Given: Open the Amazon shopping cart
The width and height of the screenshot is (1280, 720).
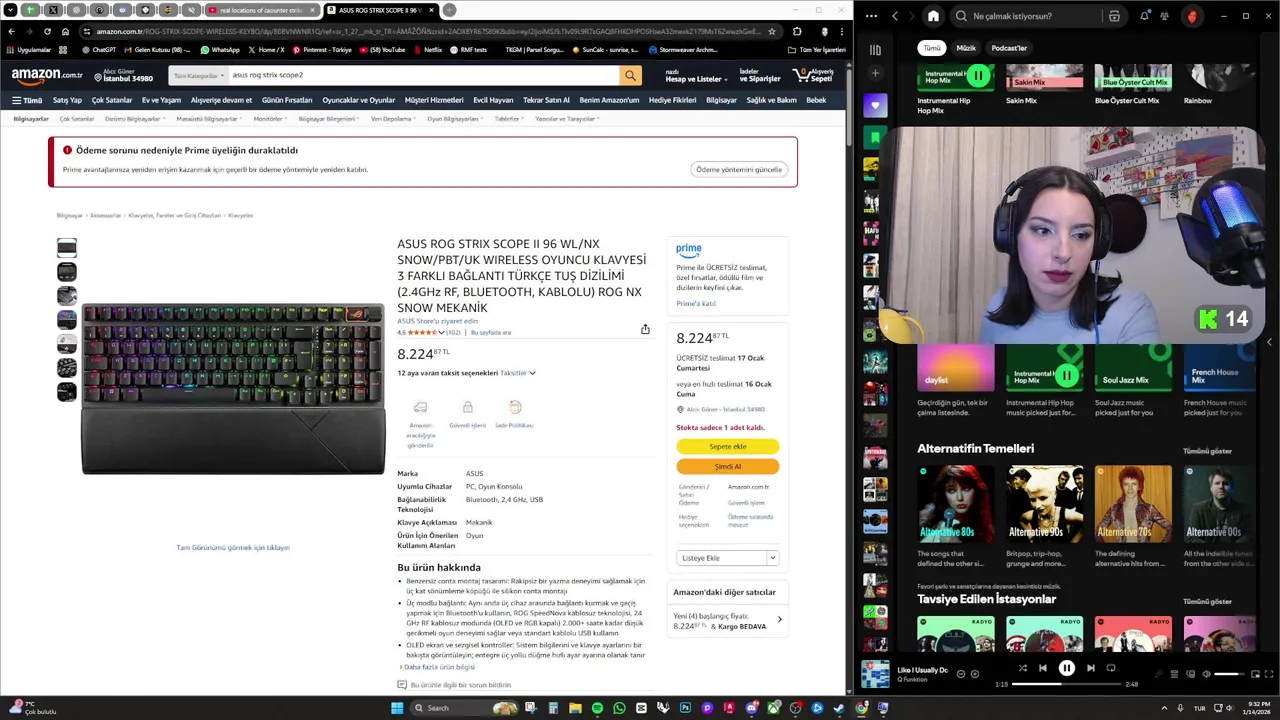Looking at the screenshot, I should [813, 76].
